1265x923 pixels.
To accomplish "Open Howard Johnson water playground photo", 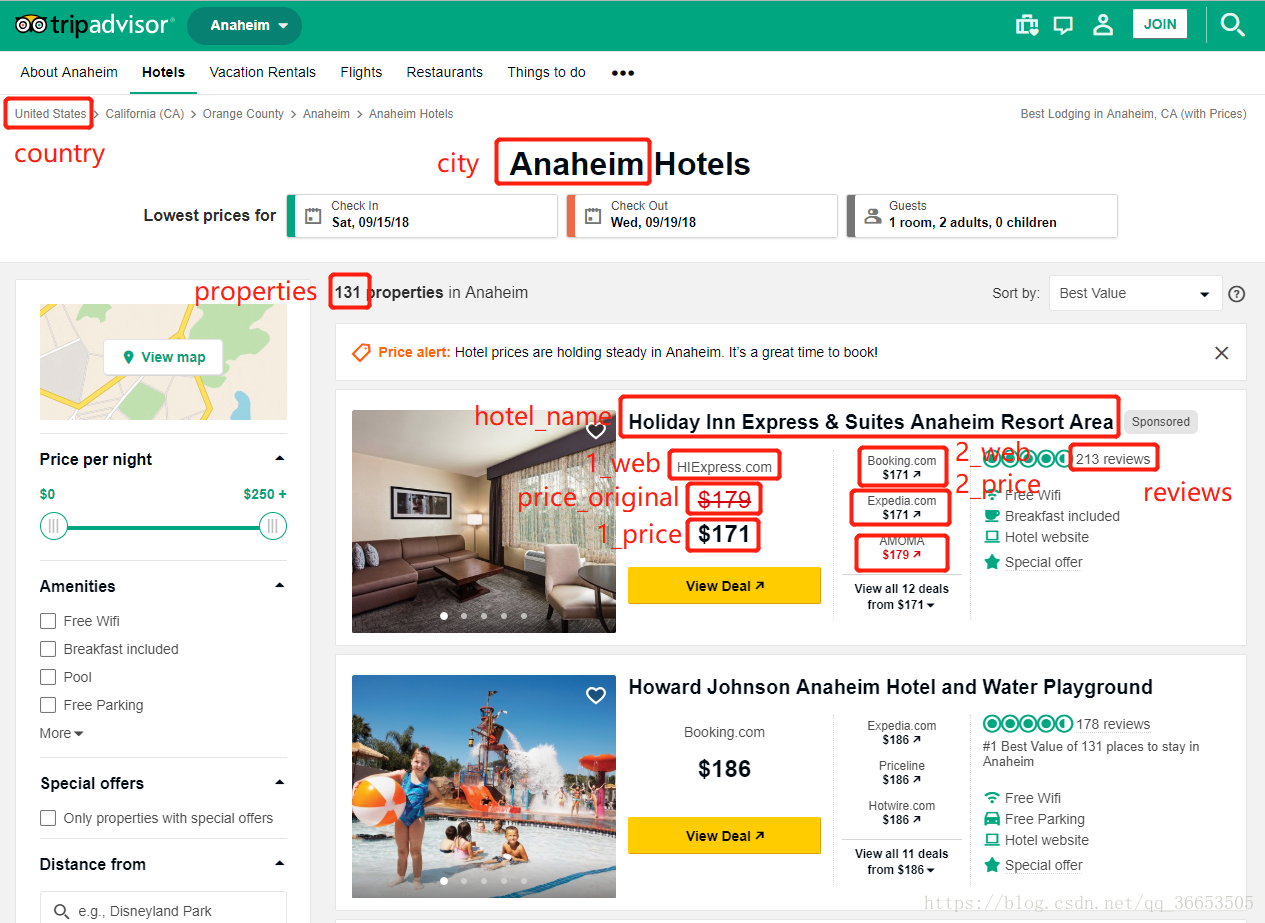I will 484,786.
